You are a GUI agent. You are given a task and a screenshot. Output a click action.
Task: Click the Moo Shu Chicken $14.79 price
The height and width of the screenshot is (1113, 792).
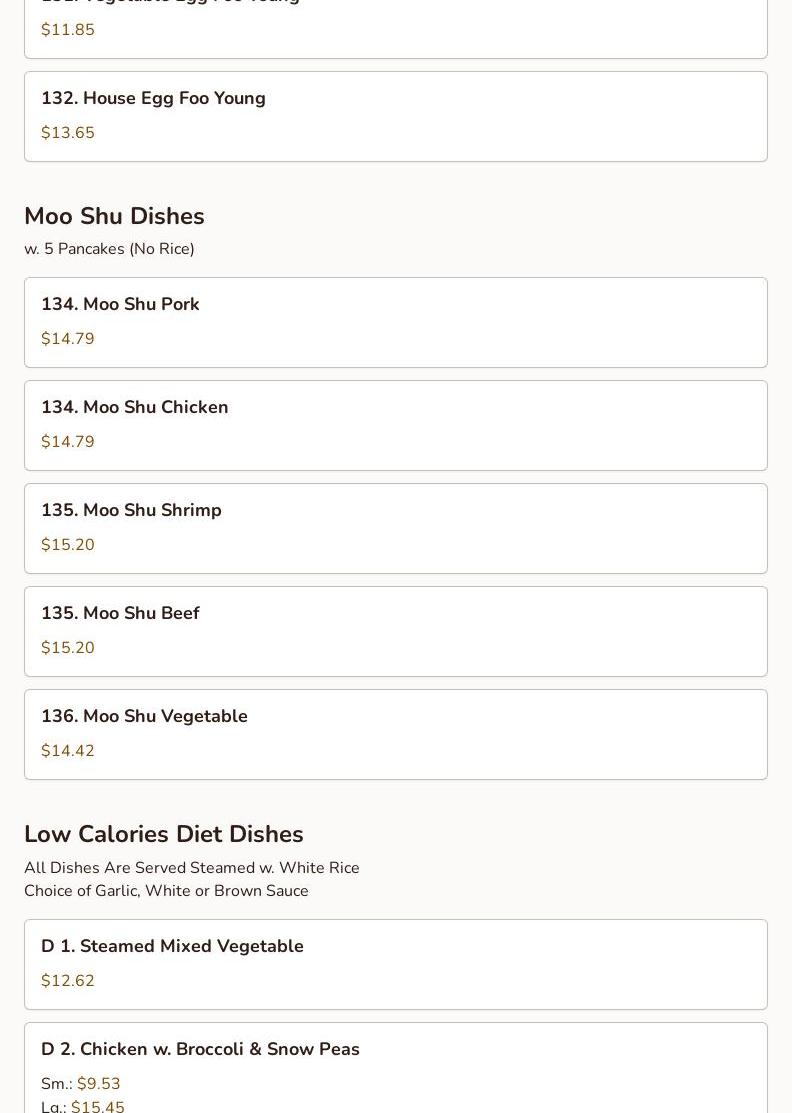tap(68, 442)
